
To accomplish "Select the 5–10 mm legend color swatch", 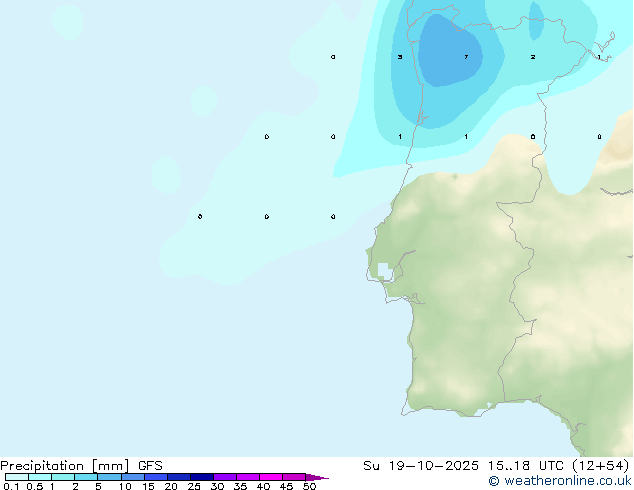I will [x=110, y=477].
